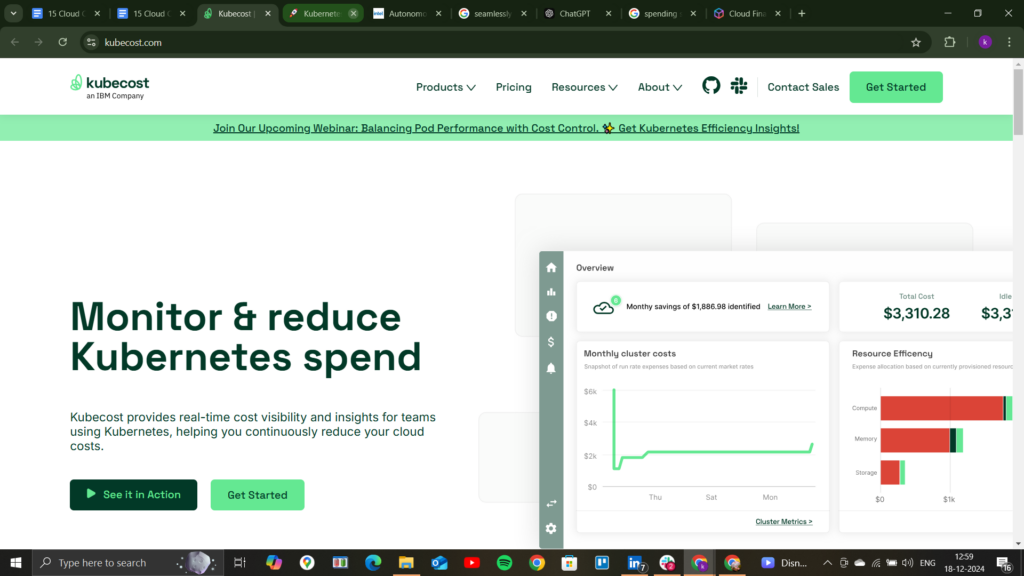Expand the About menu
Screen dimensions: 1024x576
click(x=660, y=87)
